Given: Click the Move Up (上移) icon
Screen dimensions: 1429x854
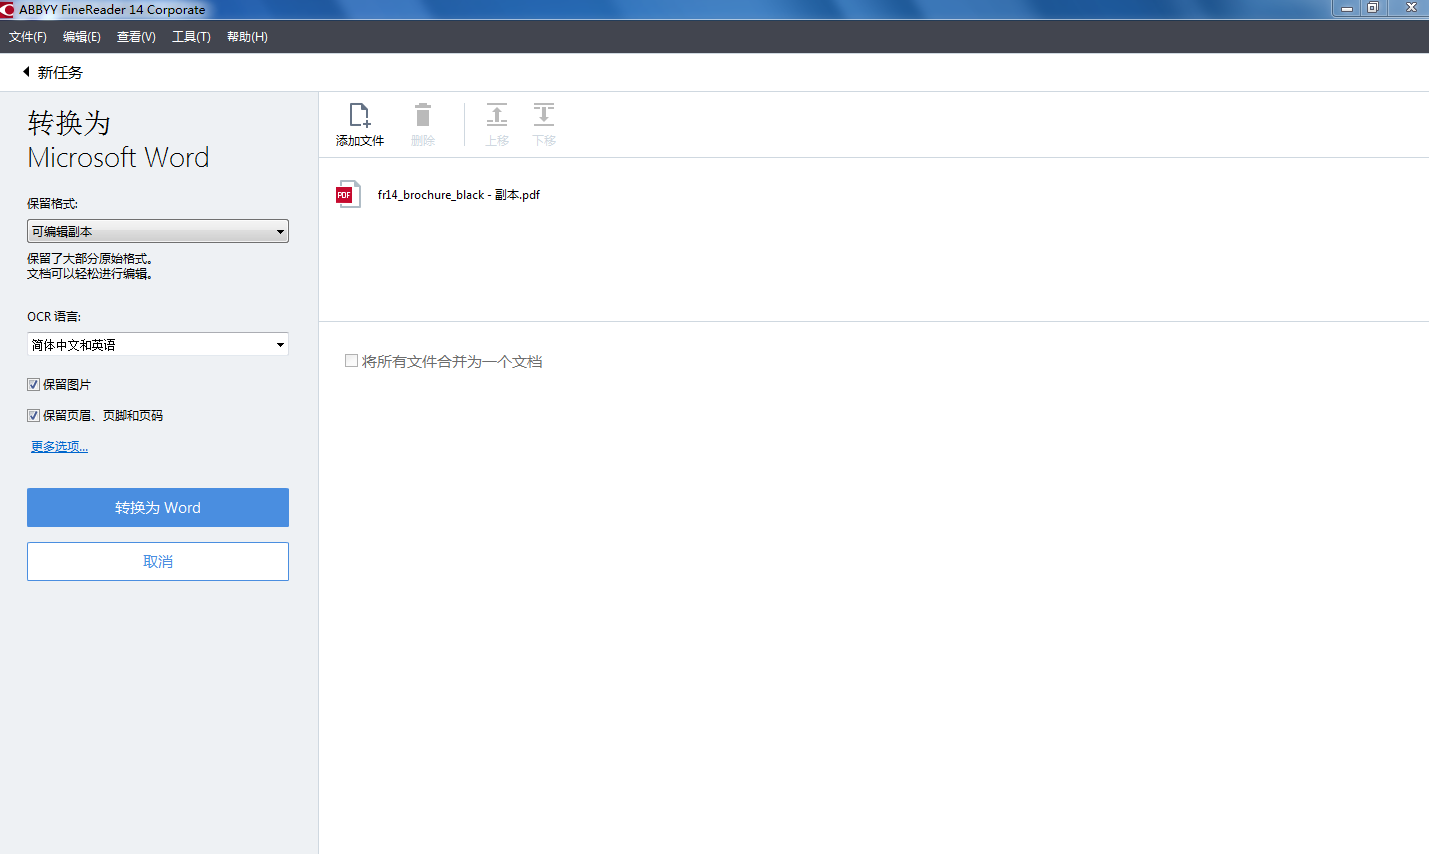Looking at the screenshot, I should (x=497, y=115).
